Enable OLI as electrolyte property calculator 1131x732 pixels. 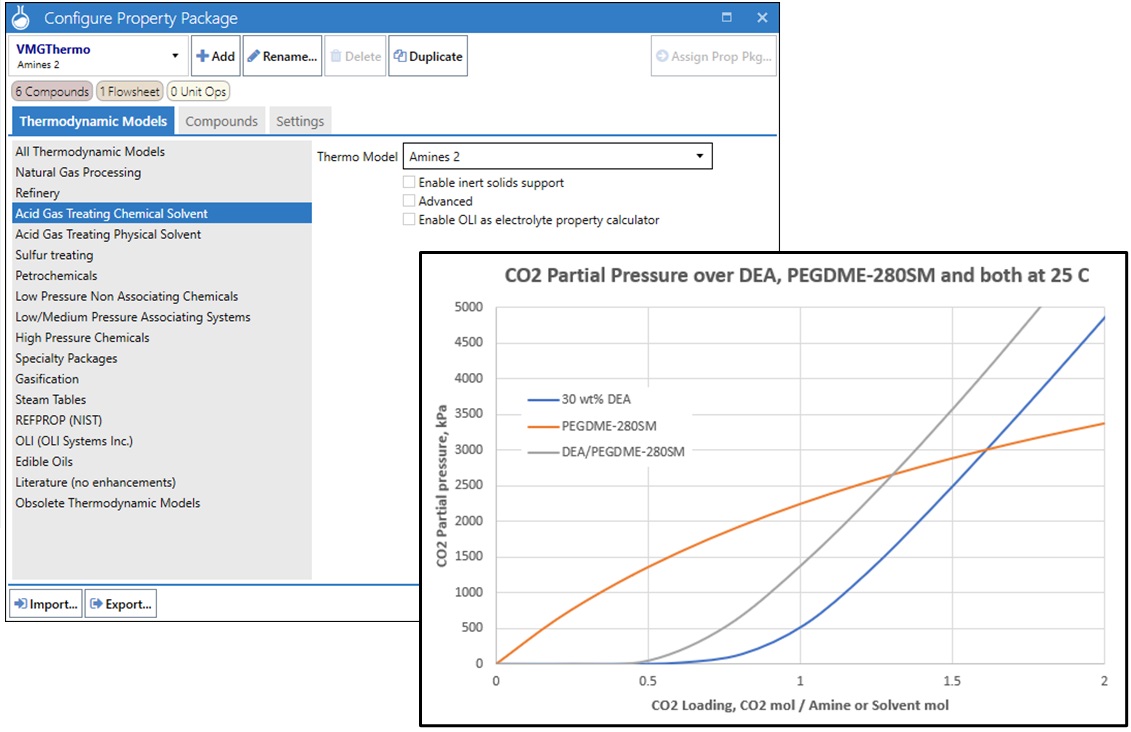point(409,220)
